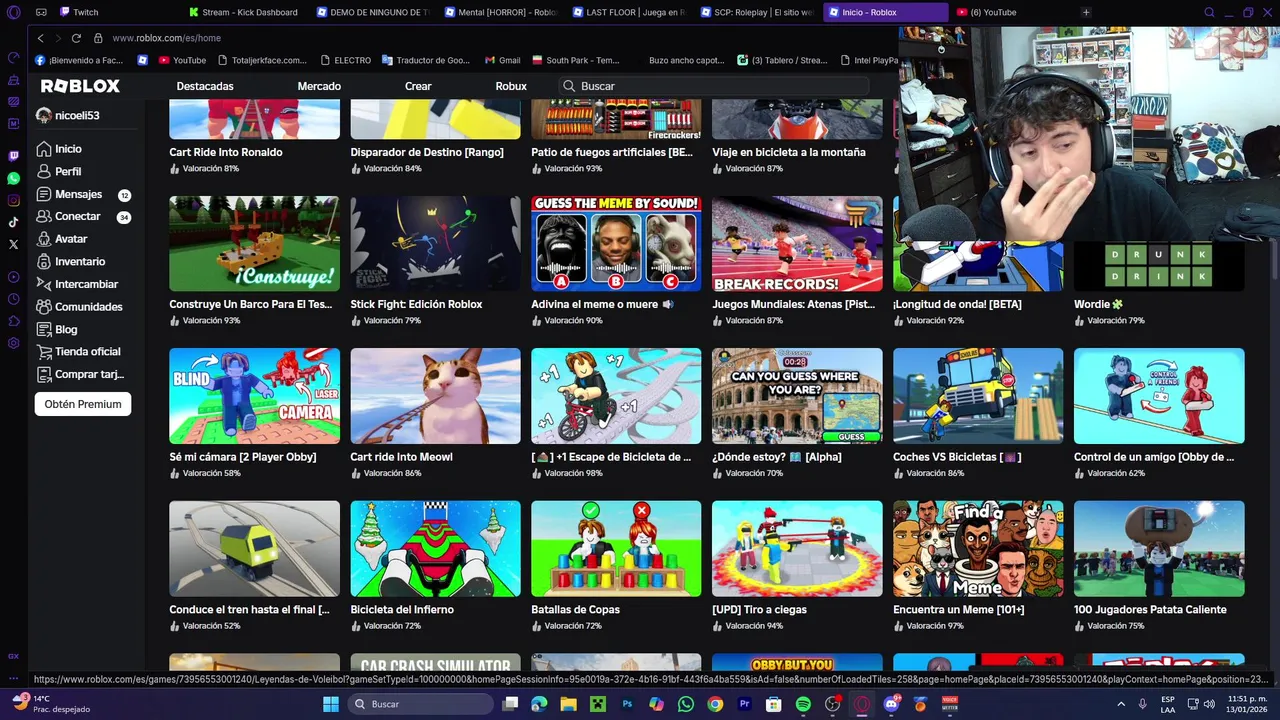Image resolution: width=1280 pixels, height=720 pixels.
Task: Click Sé mi cámara [2 Player Obby] title
Action: (x=243, y=457)
